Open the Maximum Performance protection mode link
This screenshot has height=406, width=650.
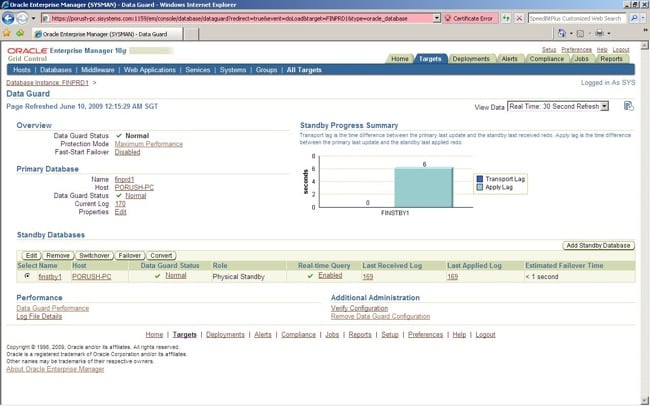[148, 144]
